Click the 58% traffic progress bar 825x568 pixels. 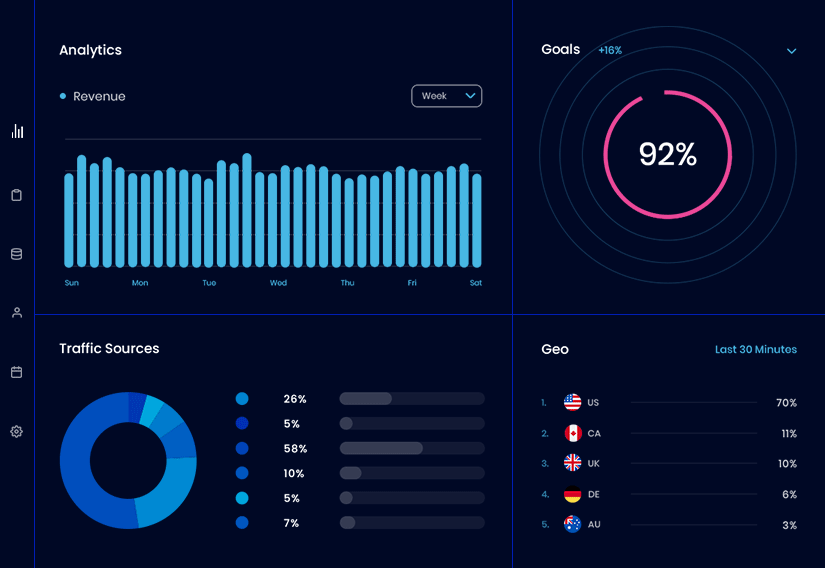point(411,448)
